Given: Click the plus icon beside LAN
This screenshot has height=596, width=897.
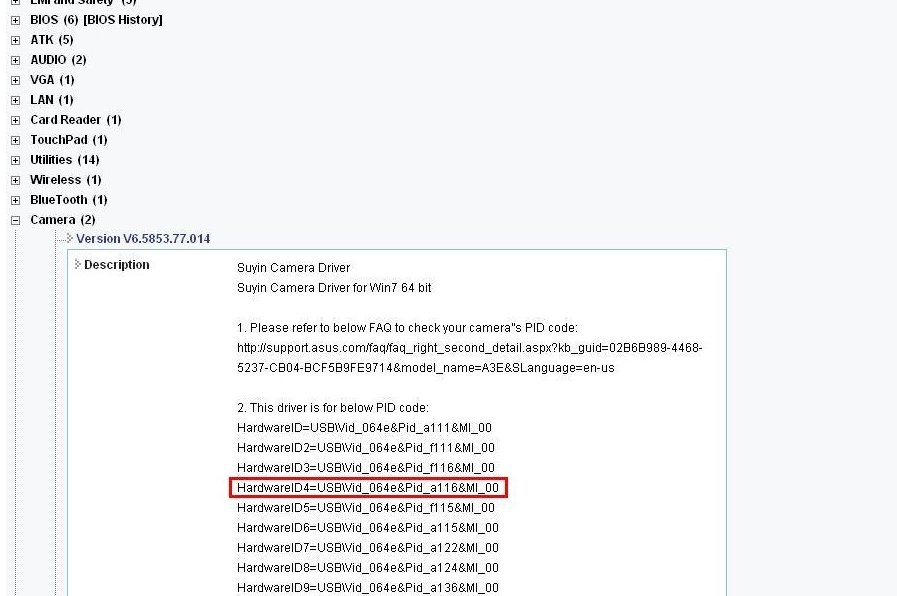Looking at the screenshot, I should click(15, 100).
